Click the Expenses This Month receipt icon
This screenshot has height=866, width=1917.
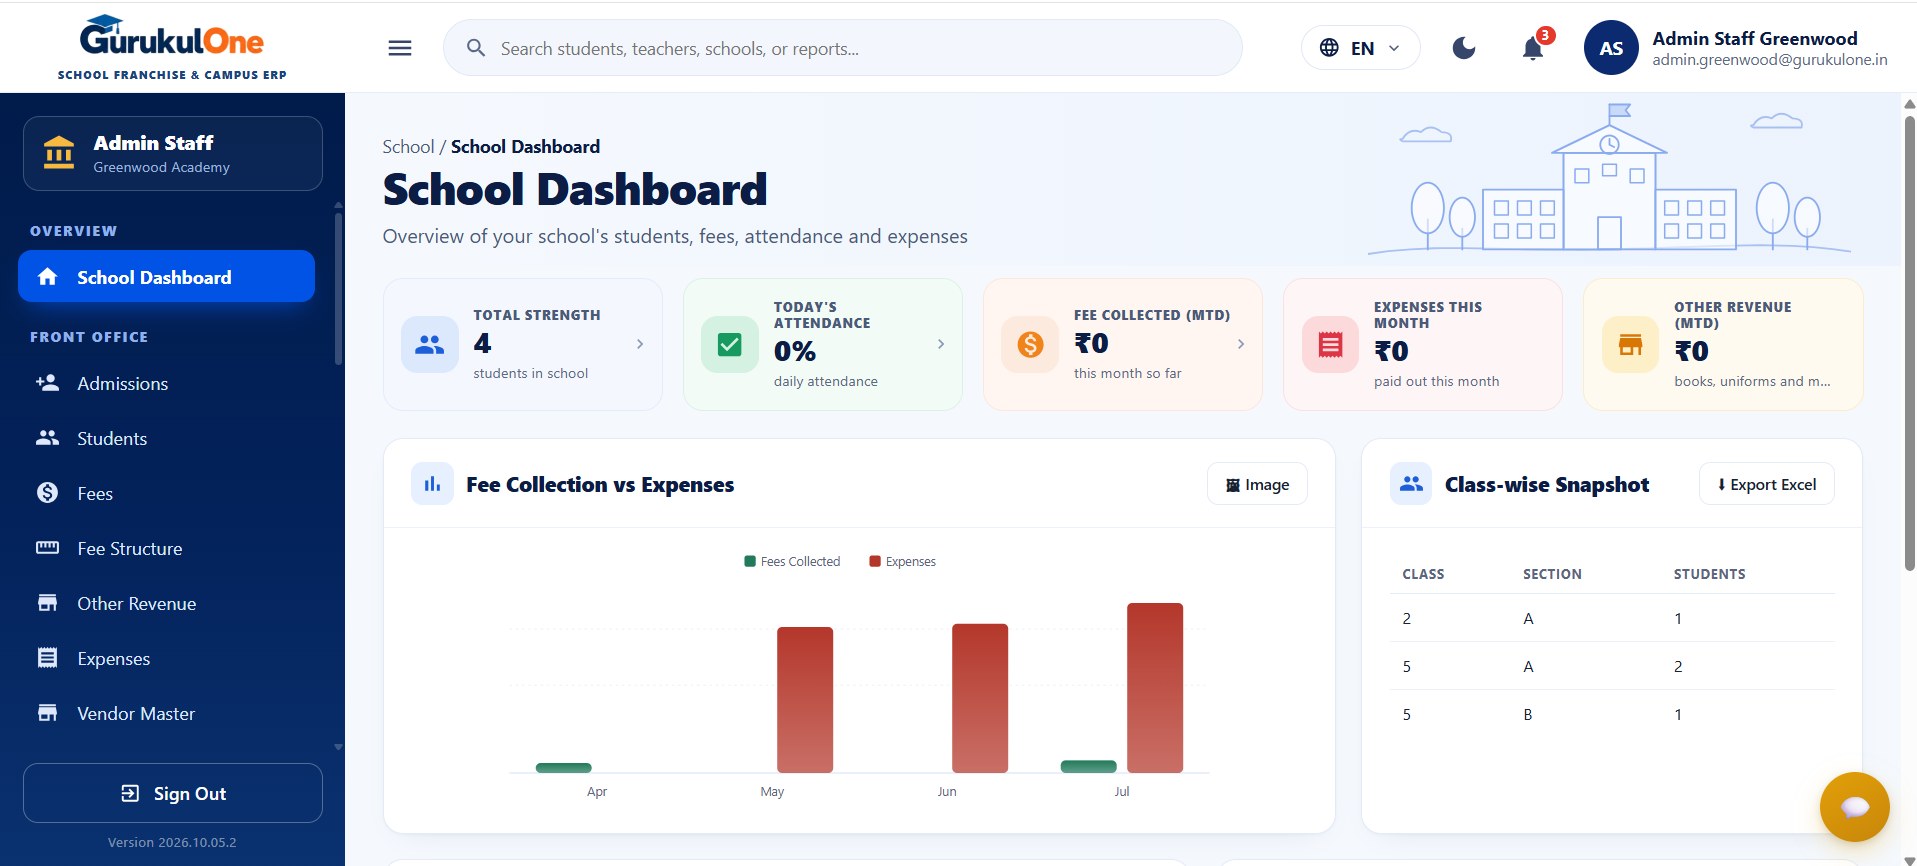click(x=1330, y=344)
